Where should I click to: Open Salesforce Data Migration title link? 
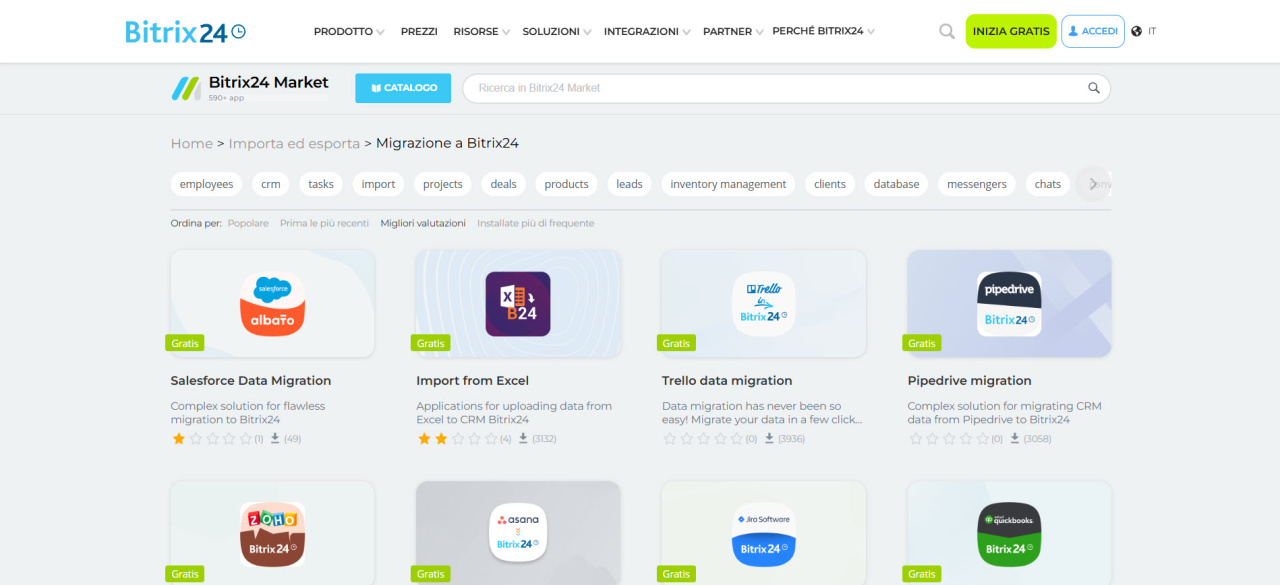251,381
